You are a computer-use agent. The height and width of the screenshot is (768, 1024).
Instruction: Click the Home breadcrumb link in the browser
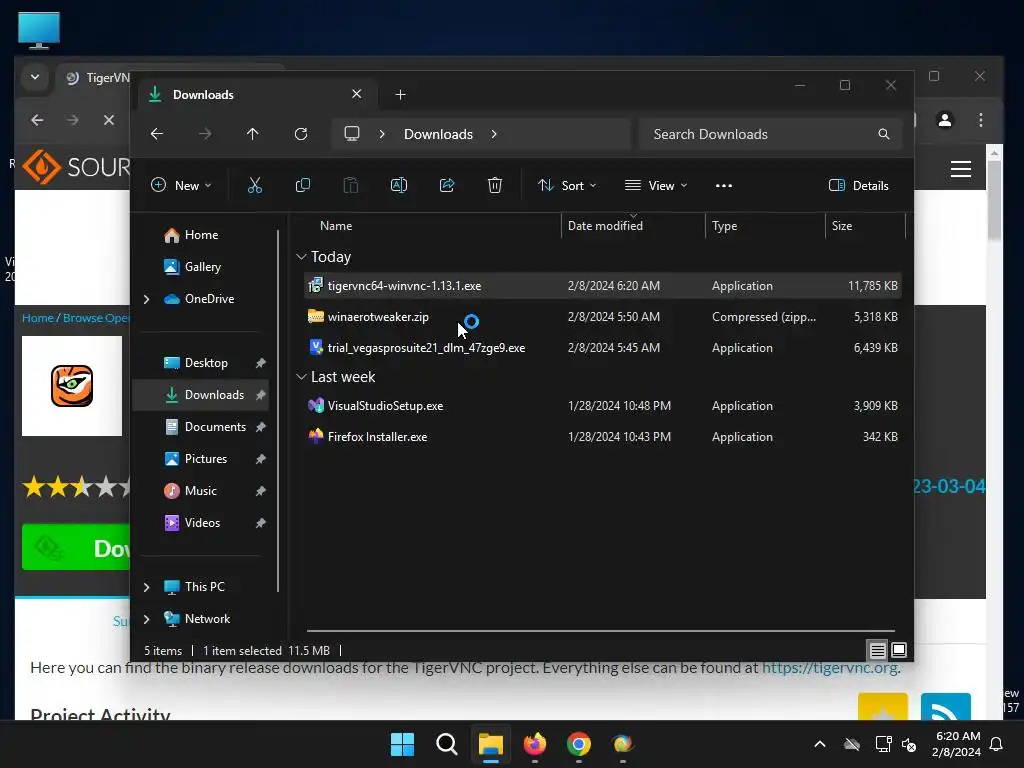(x=38, y=318)
